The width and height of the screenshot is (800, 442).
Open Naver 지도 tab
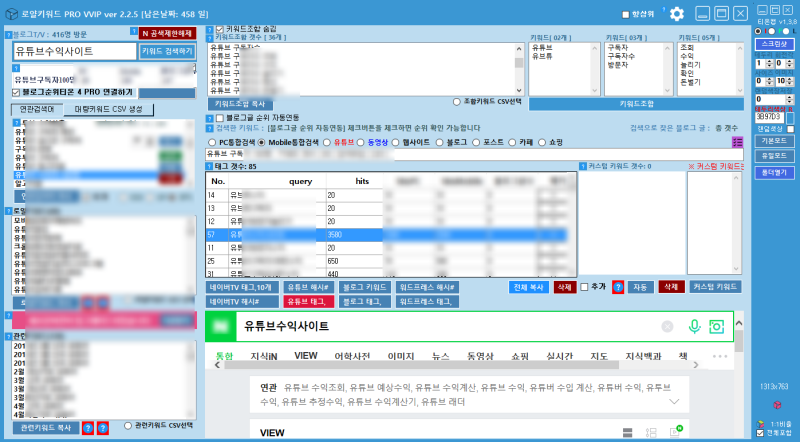point(599,356)
